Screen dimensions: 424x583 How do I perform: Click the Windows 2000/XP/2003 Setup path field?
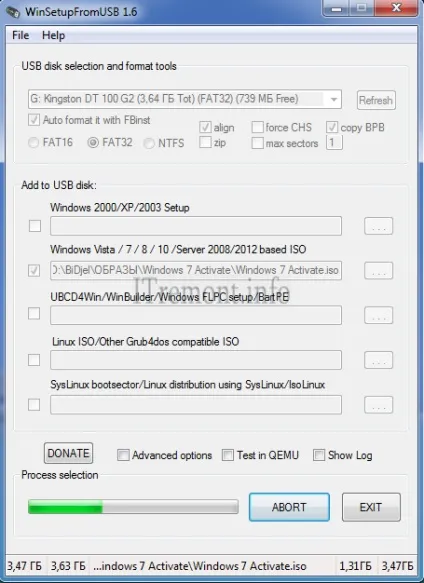point(196,226)
